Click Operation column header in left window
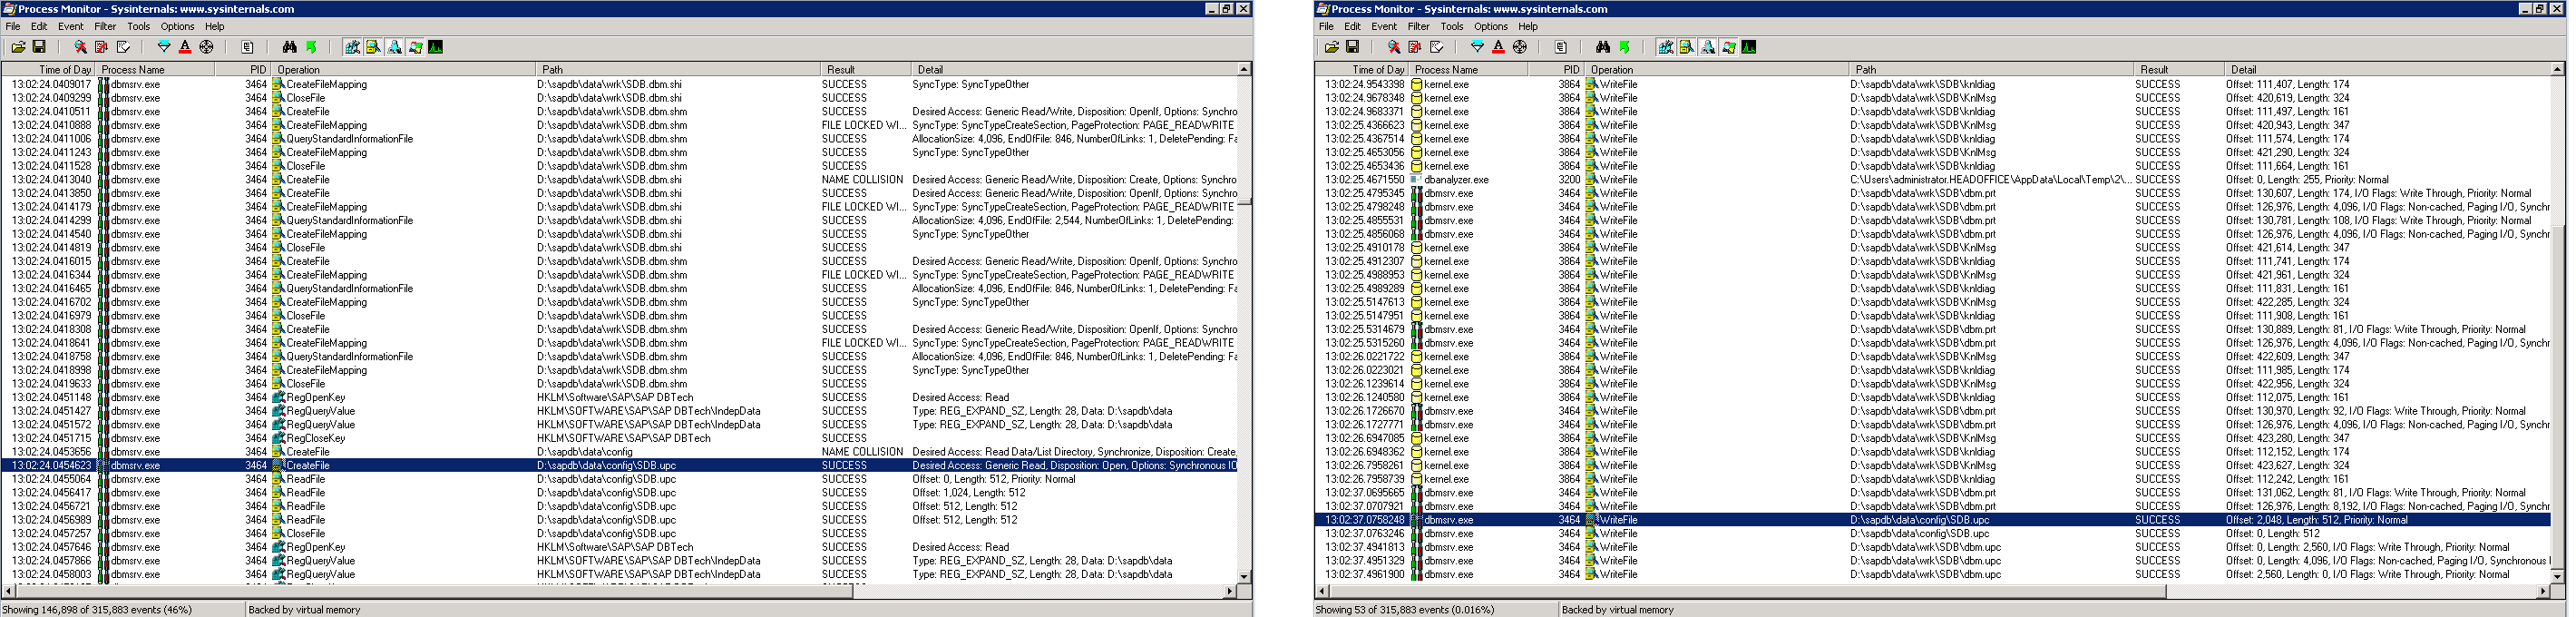The width and height of the screenshot is (2576, 617). point(403,69)
